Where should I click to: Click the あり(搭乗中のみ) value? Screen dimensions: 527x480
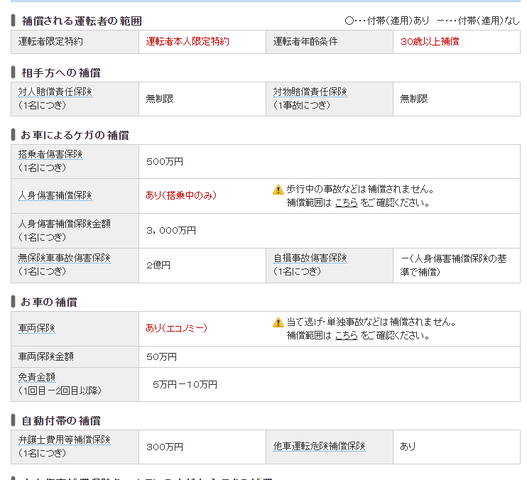point(181,196)
